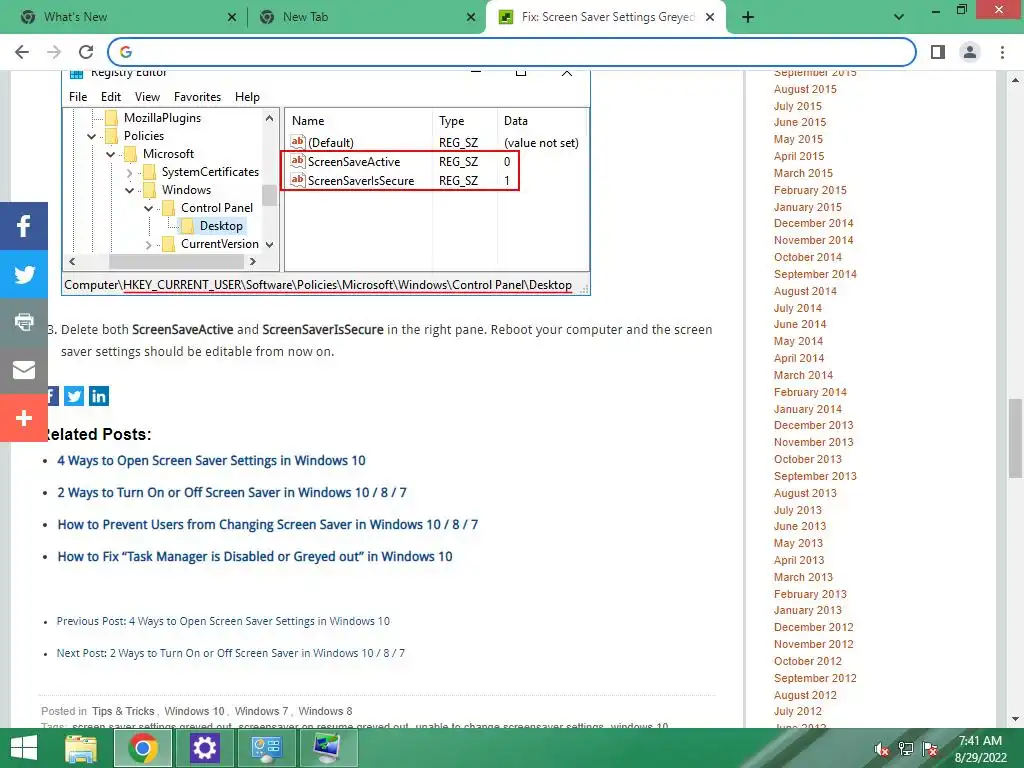
Task: Share via Twitter sidebar button
Action: pos(24,274)
